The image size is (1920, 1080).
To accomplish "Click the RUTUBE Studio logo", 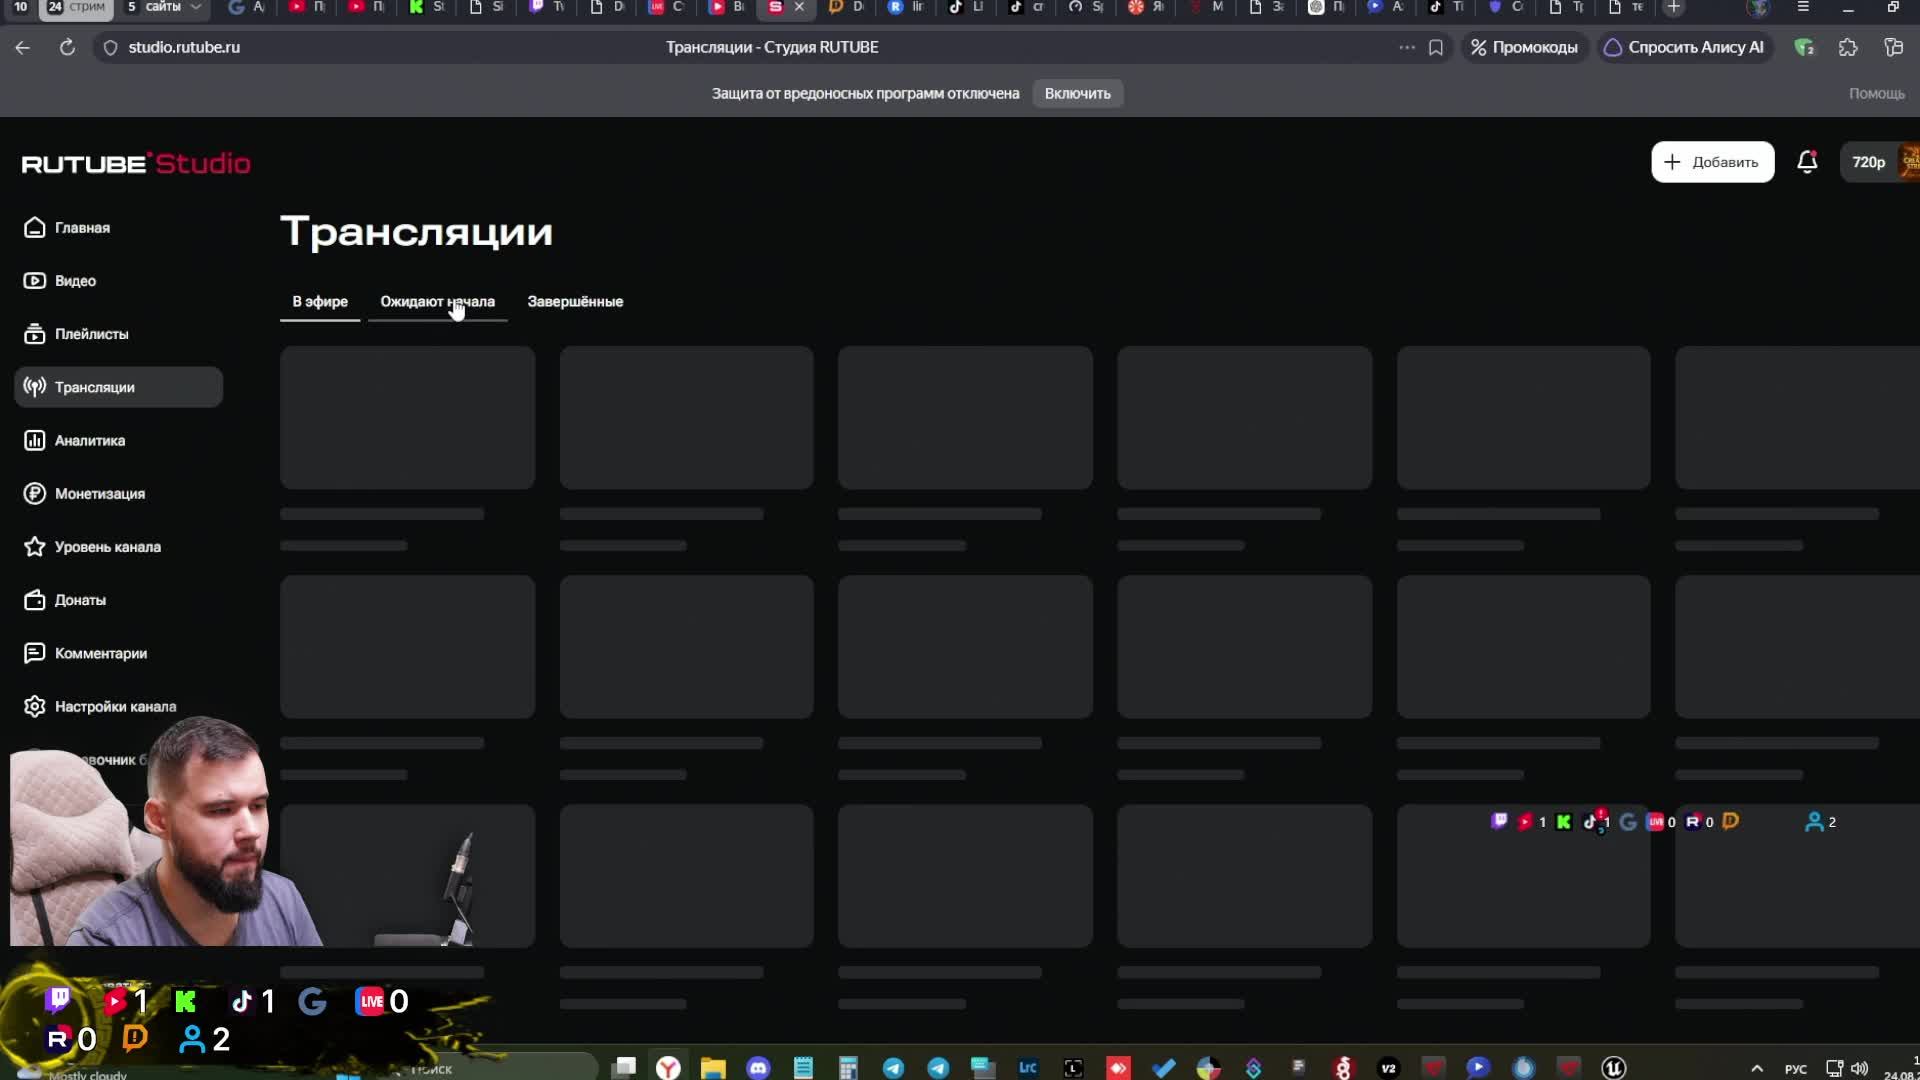I will click(136, 163).
